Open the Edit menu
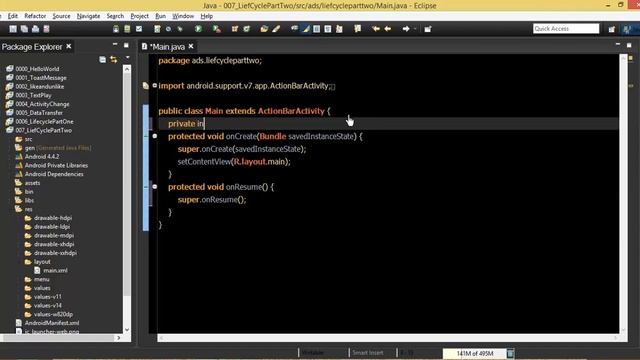Screen dimensions: 640x360 pyautogui.click(x=13, y=16)
